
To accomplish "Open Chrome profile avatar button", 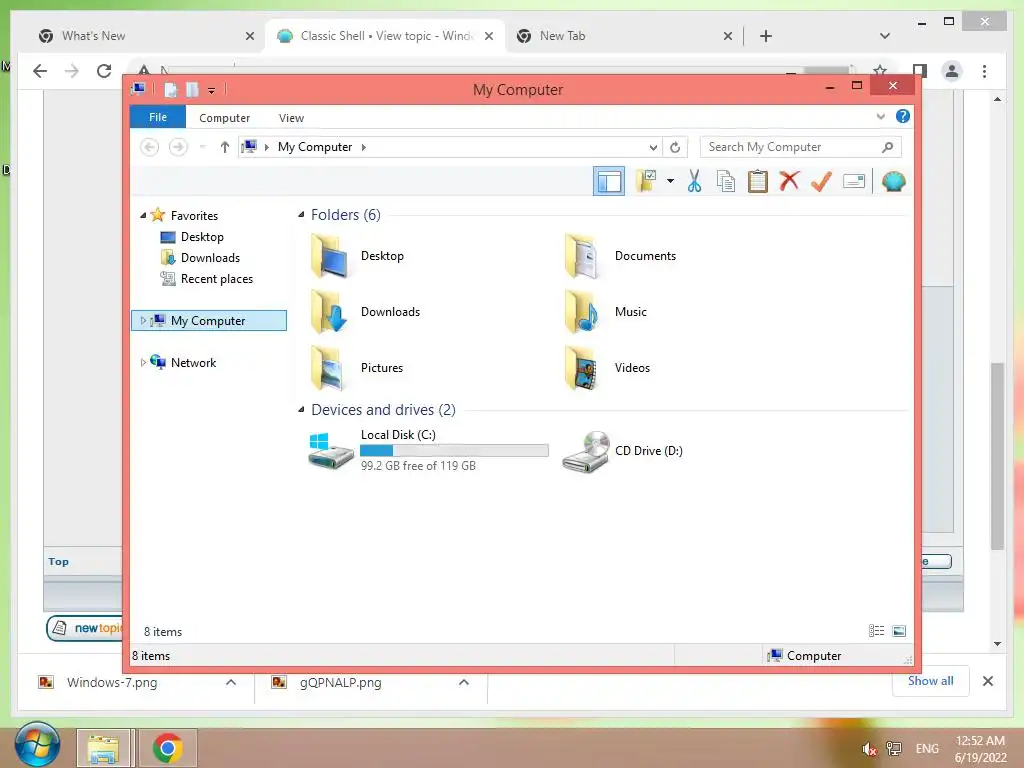I will (952, 71).
